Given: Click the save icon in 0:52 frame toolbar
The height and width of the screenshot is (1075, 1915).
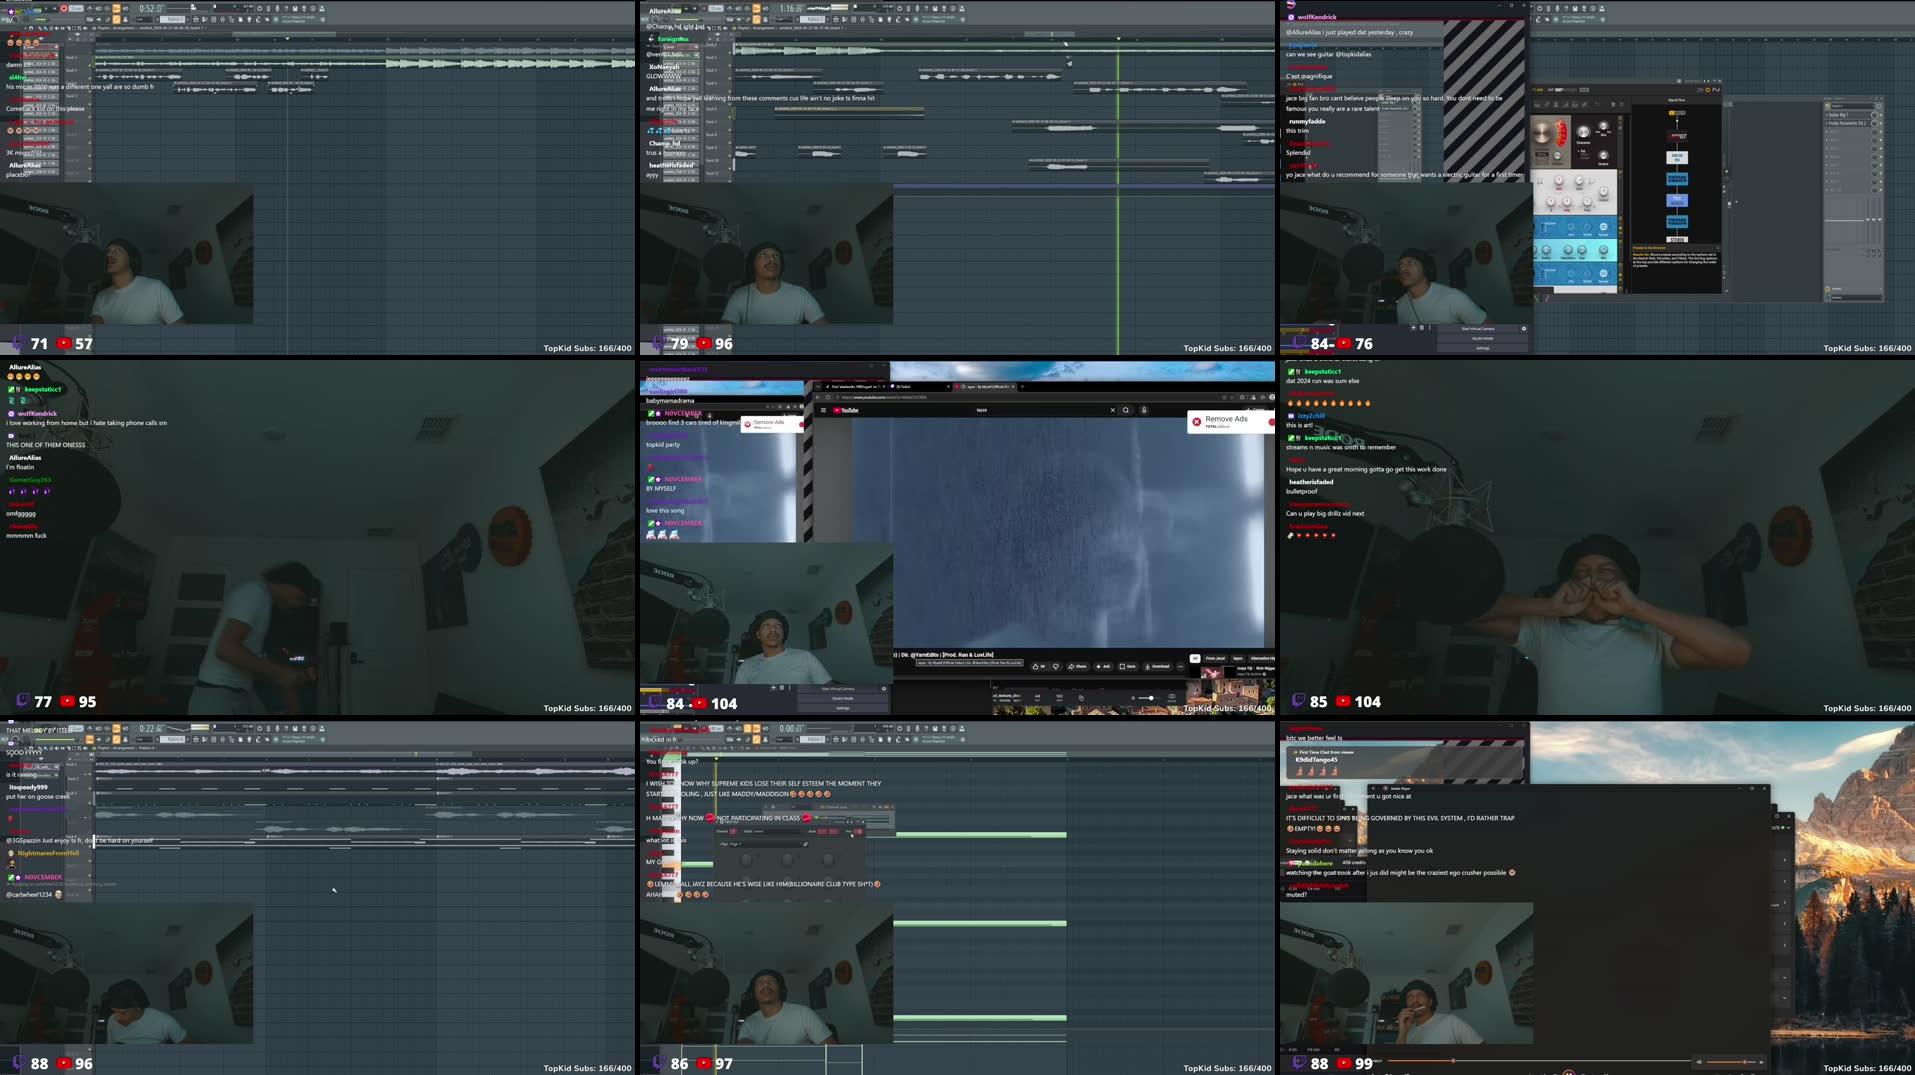Looking at the screenshot, I should click(295, 8).
